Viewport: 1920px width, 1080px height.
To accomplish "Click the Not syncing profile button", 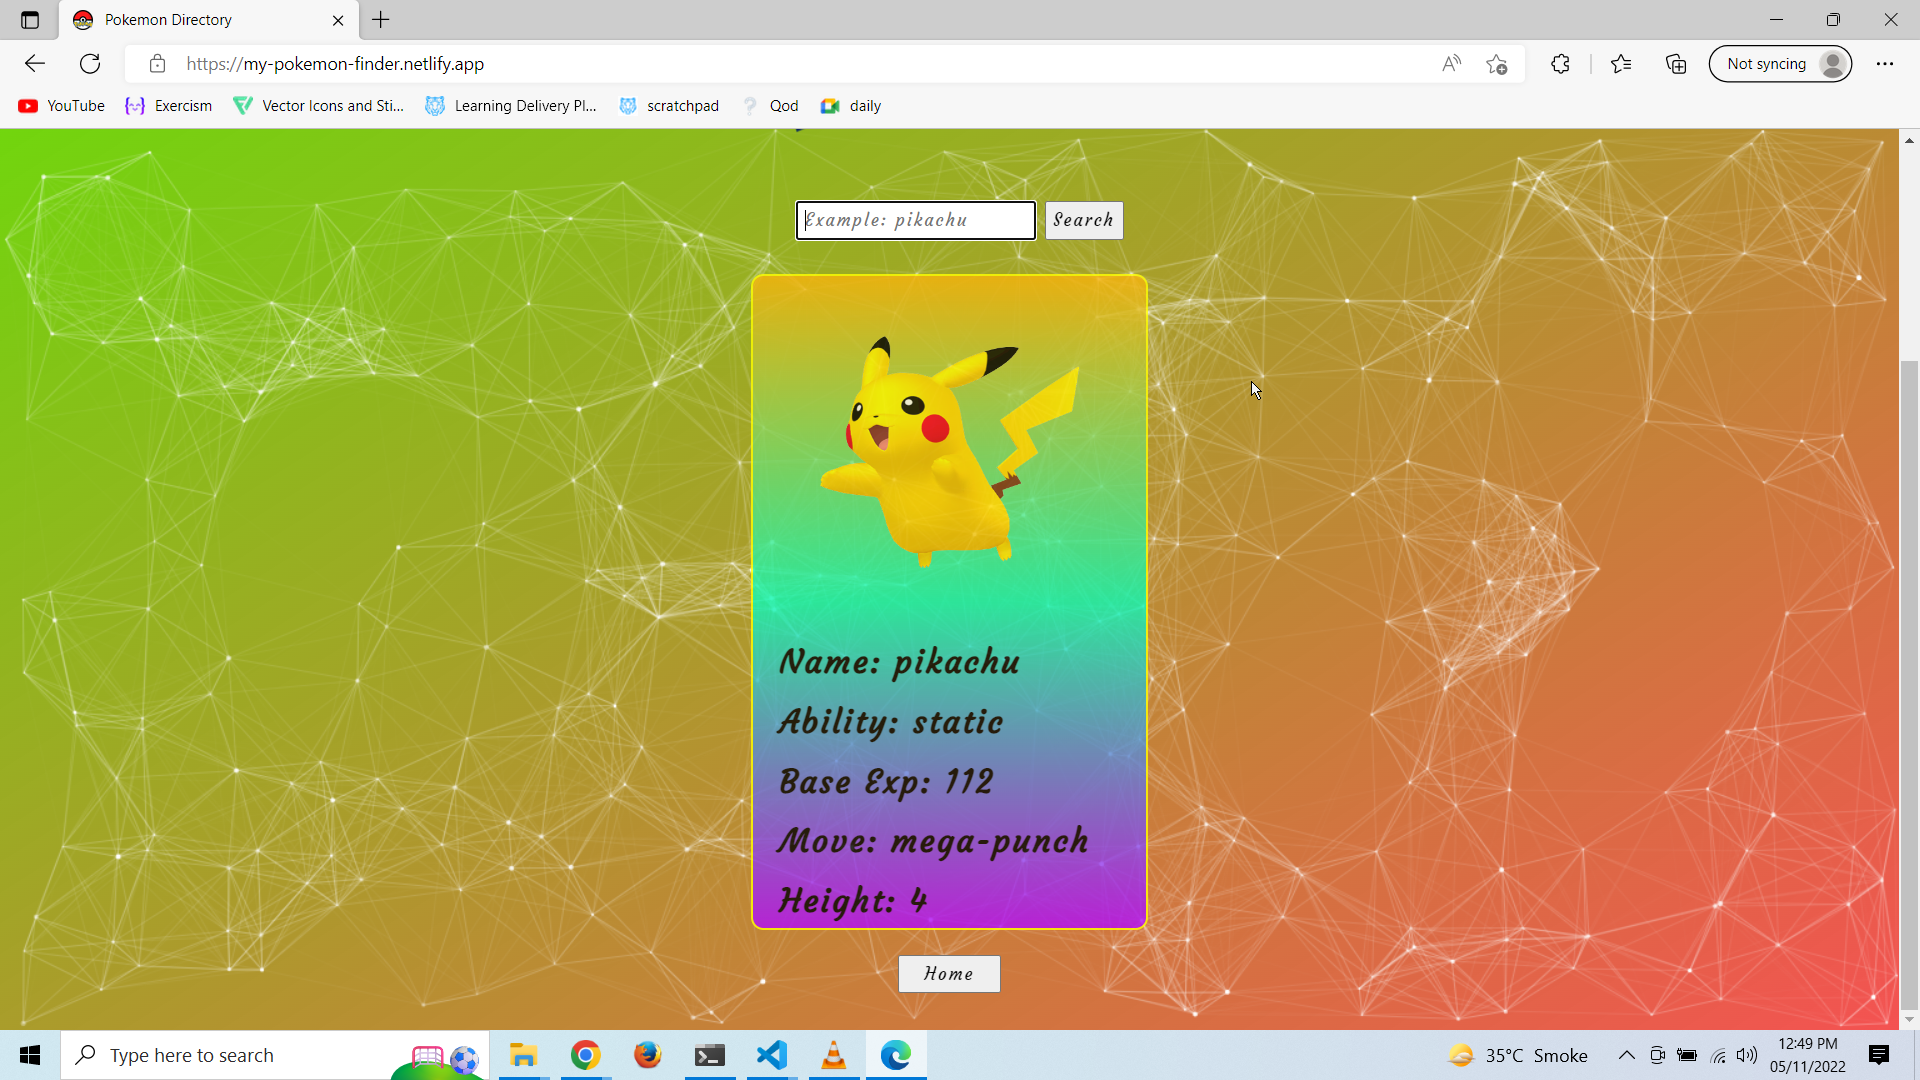I will (1781, 64).
